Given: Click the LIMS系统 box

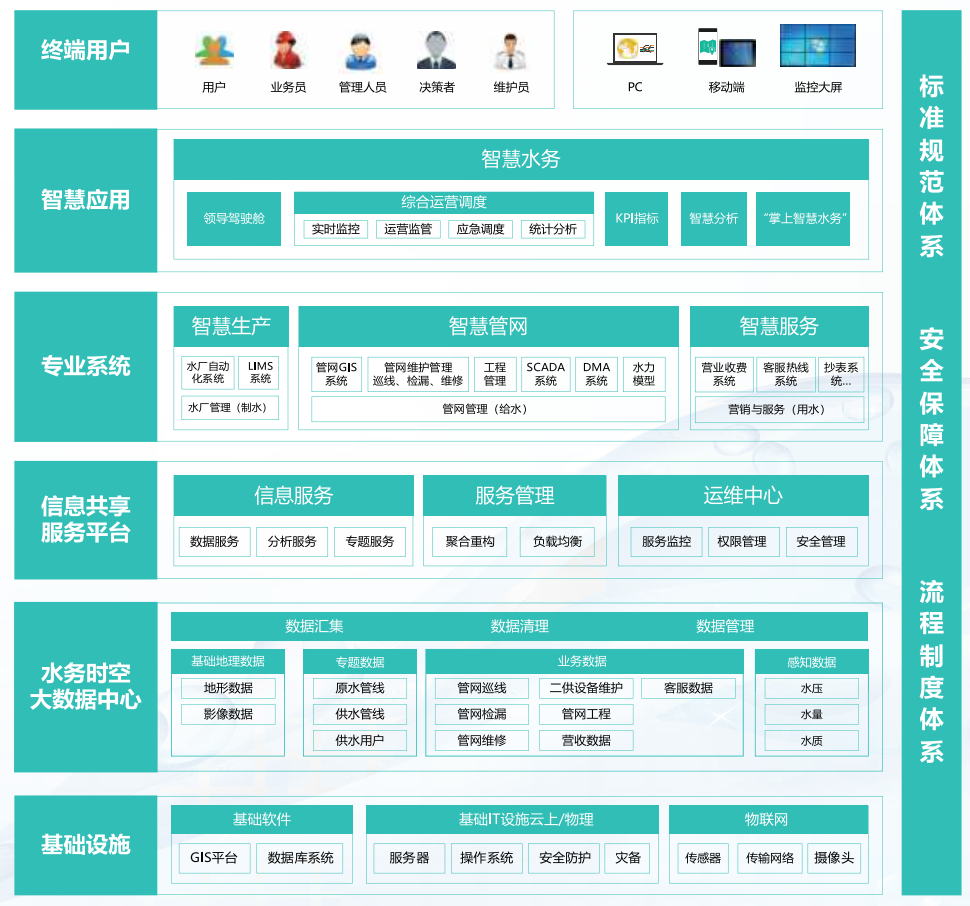Looking at the screenshot, I should tap(260, 373).
